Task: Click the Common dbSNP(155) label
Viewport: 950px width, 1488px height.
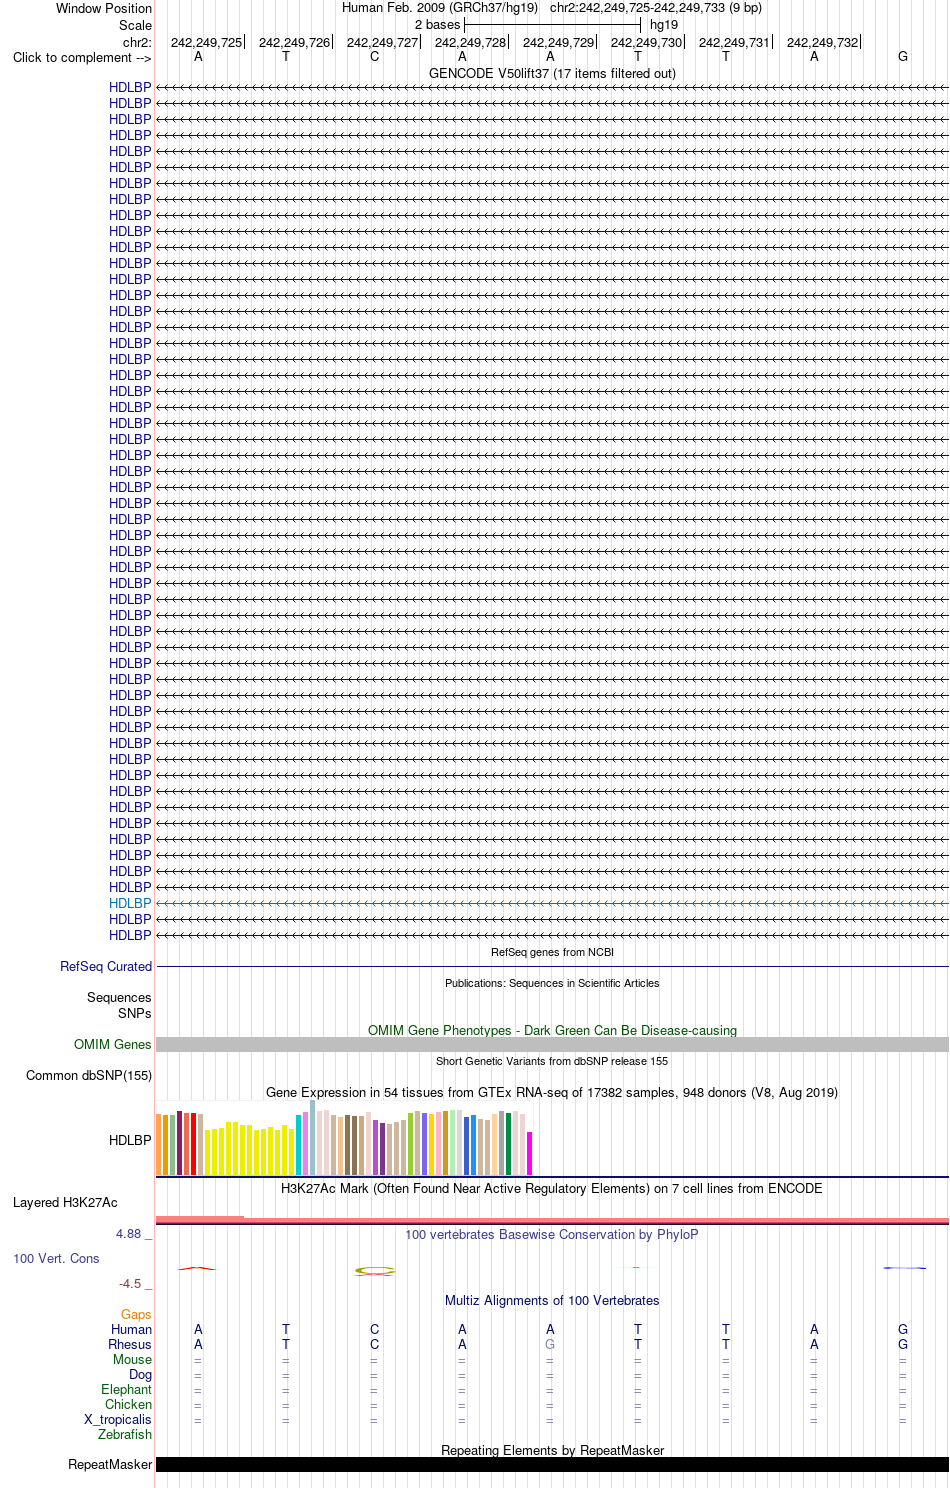Action: click(89, 1075)
